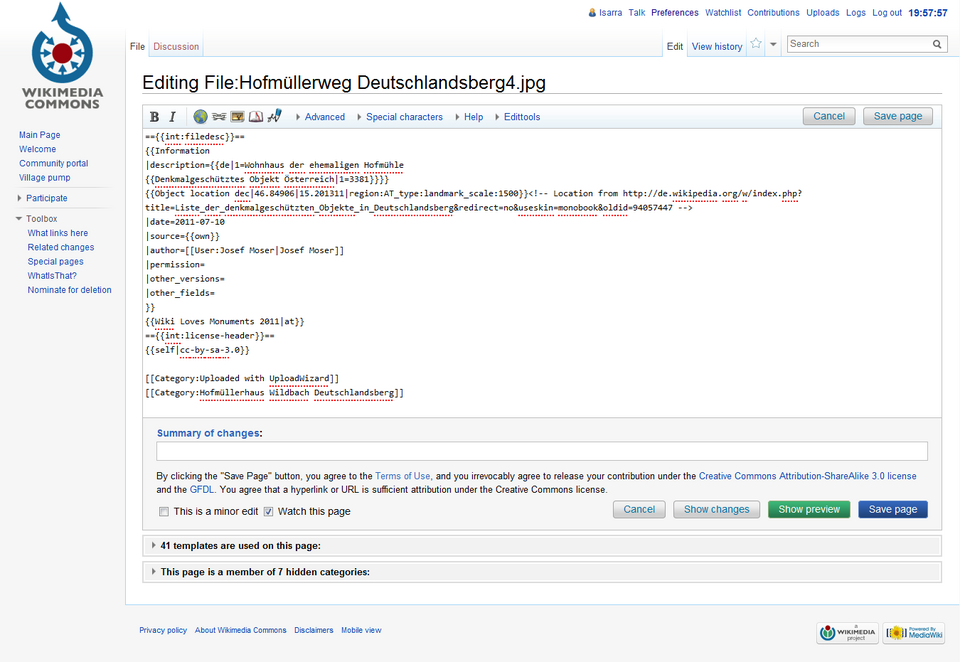The width and height of the screenshot is (960, 662).
Task: Expand '41 templates are used on this page'
Action: point(240,546)
